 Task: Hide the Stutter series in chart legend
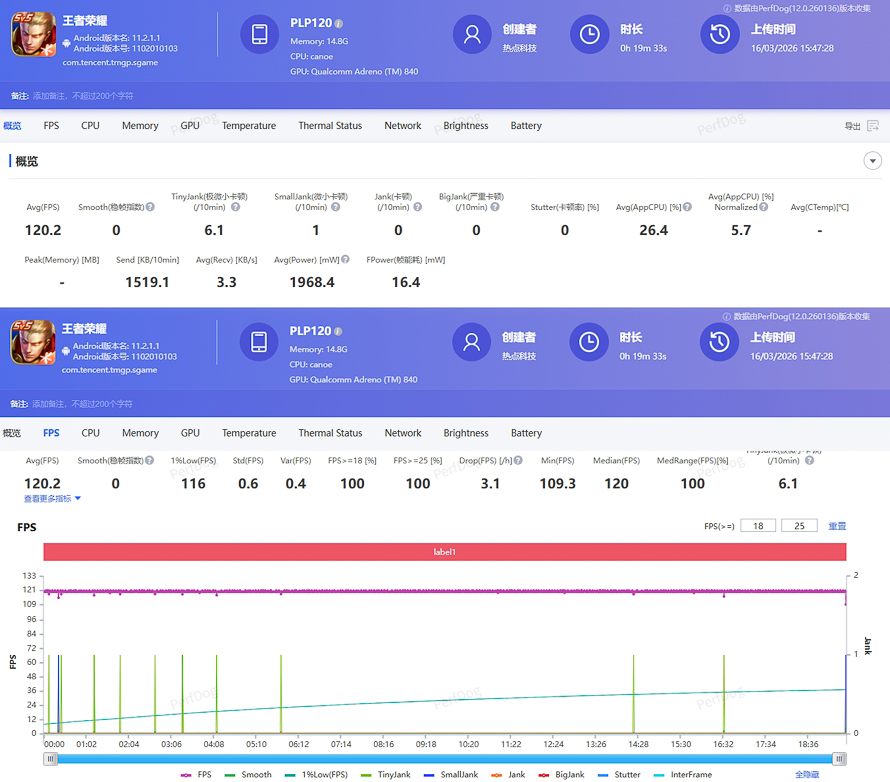point(620,774)
